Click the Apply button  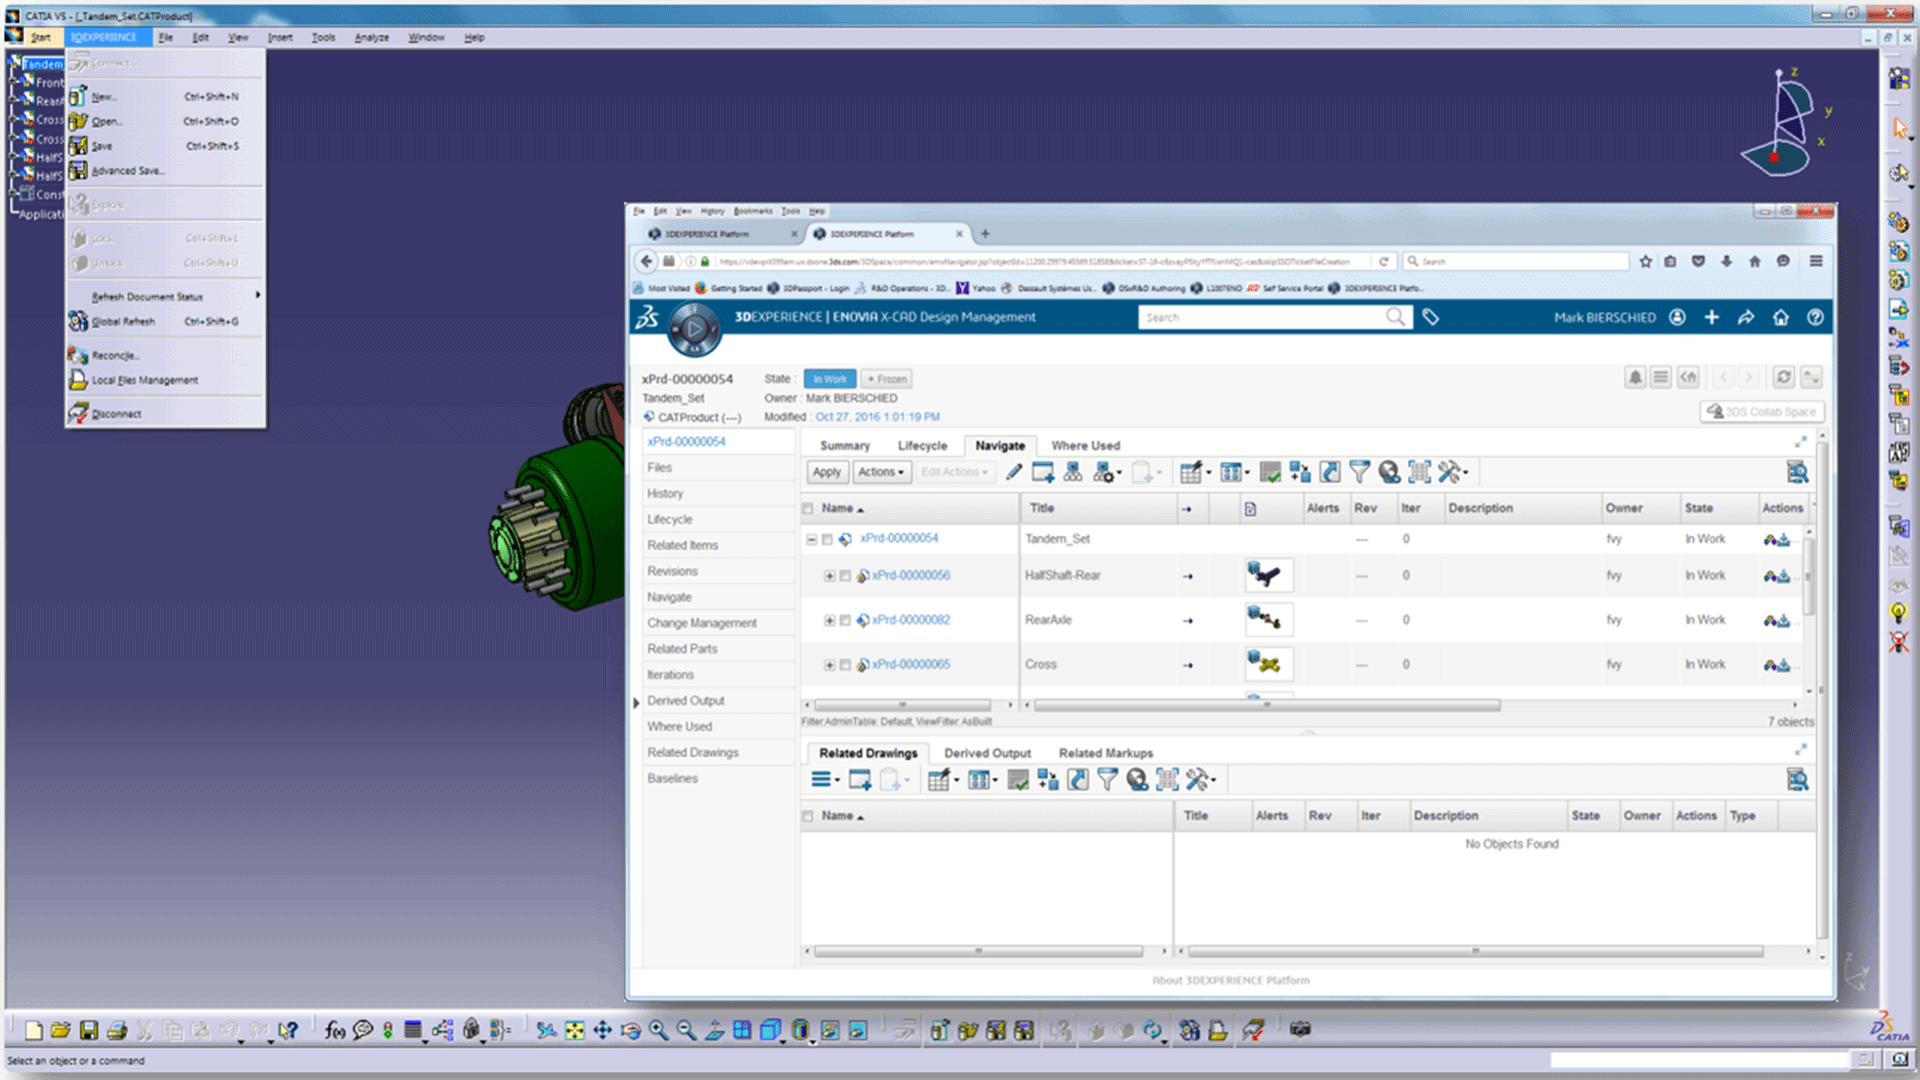coord(827,472)
